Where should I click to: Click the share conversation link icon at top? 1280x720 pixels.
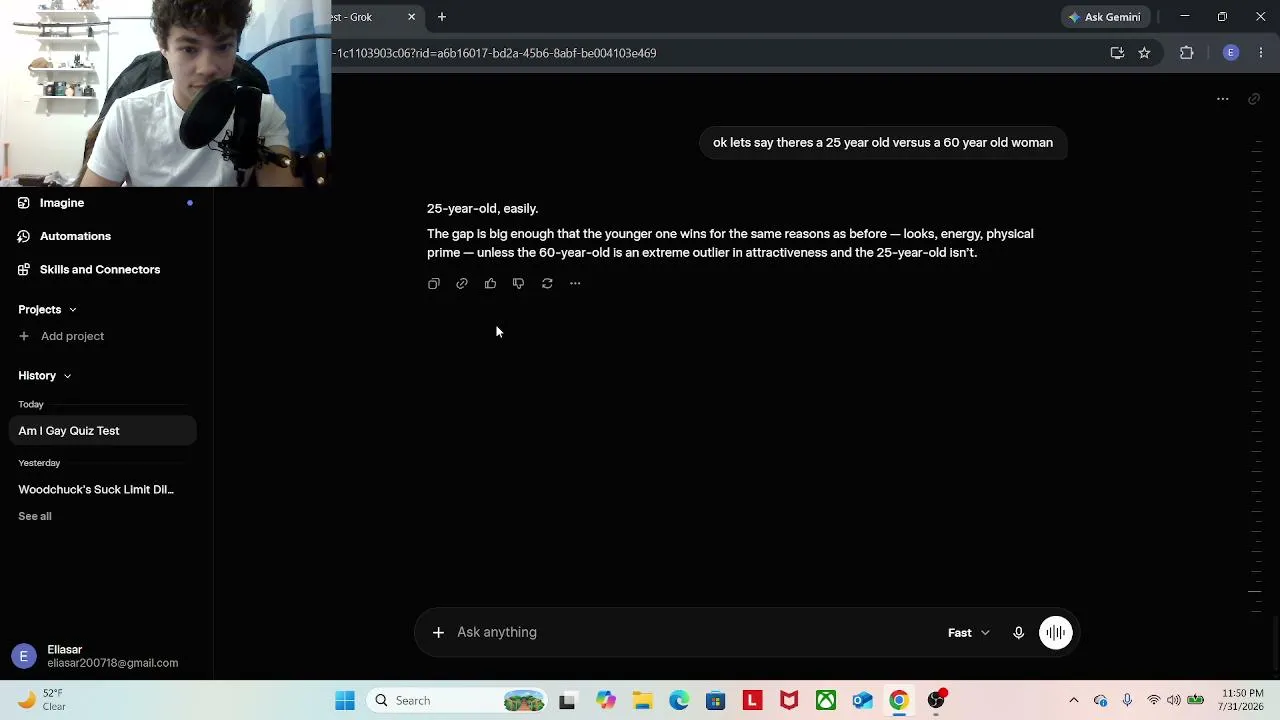1254,99
